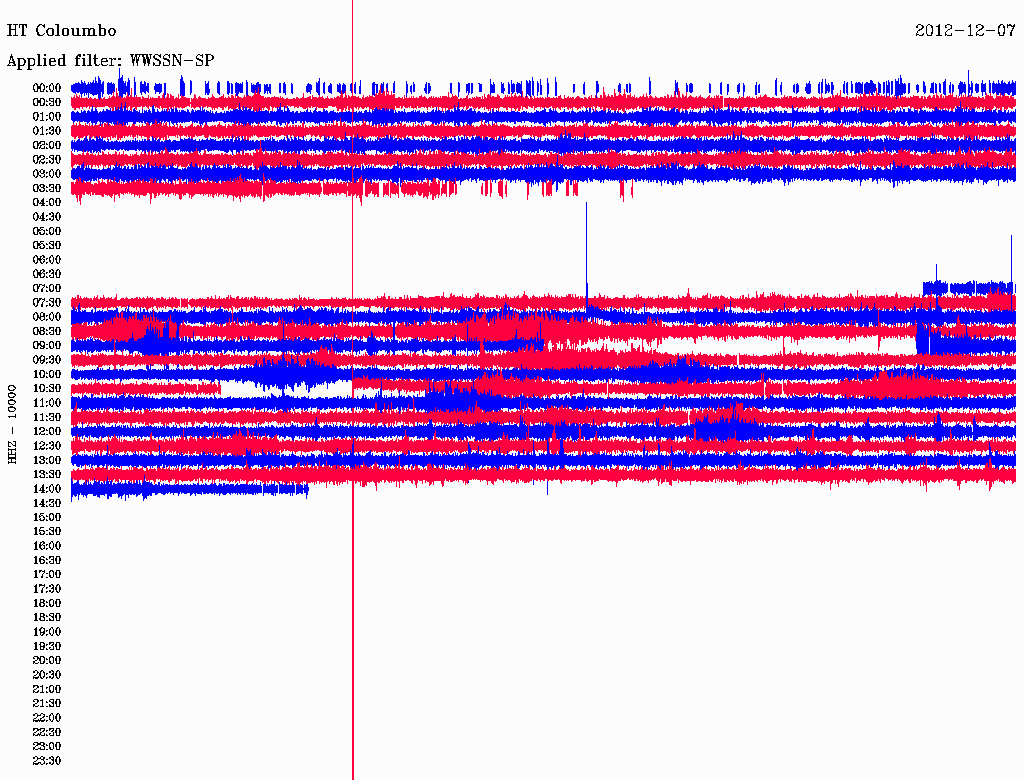Click the 02:30 time label

point(47,159)
